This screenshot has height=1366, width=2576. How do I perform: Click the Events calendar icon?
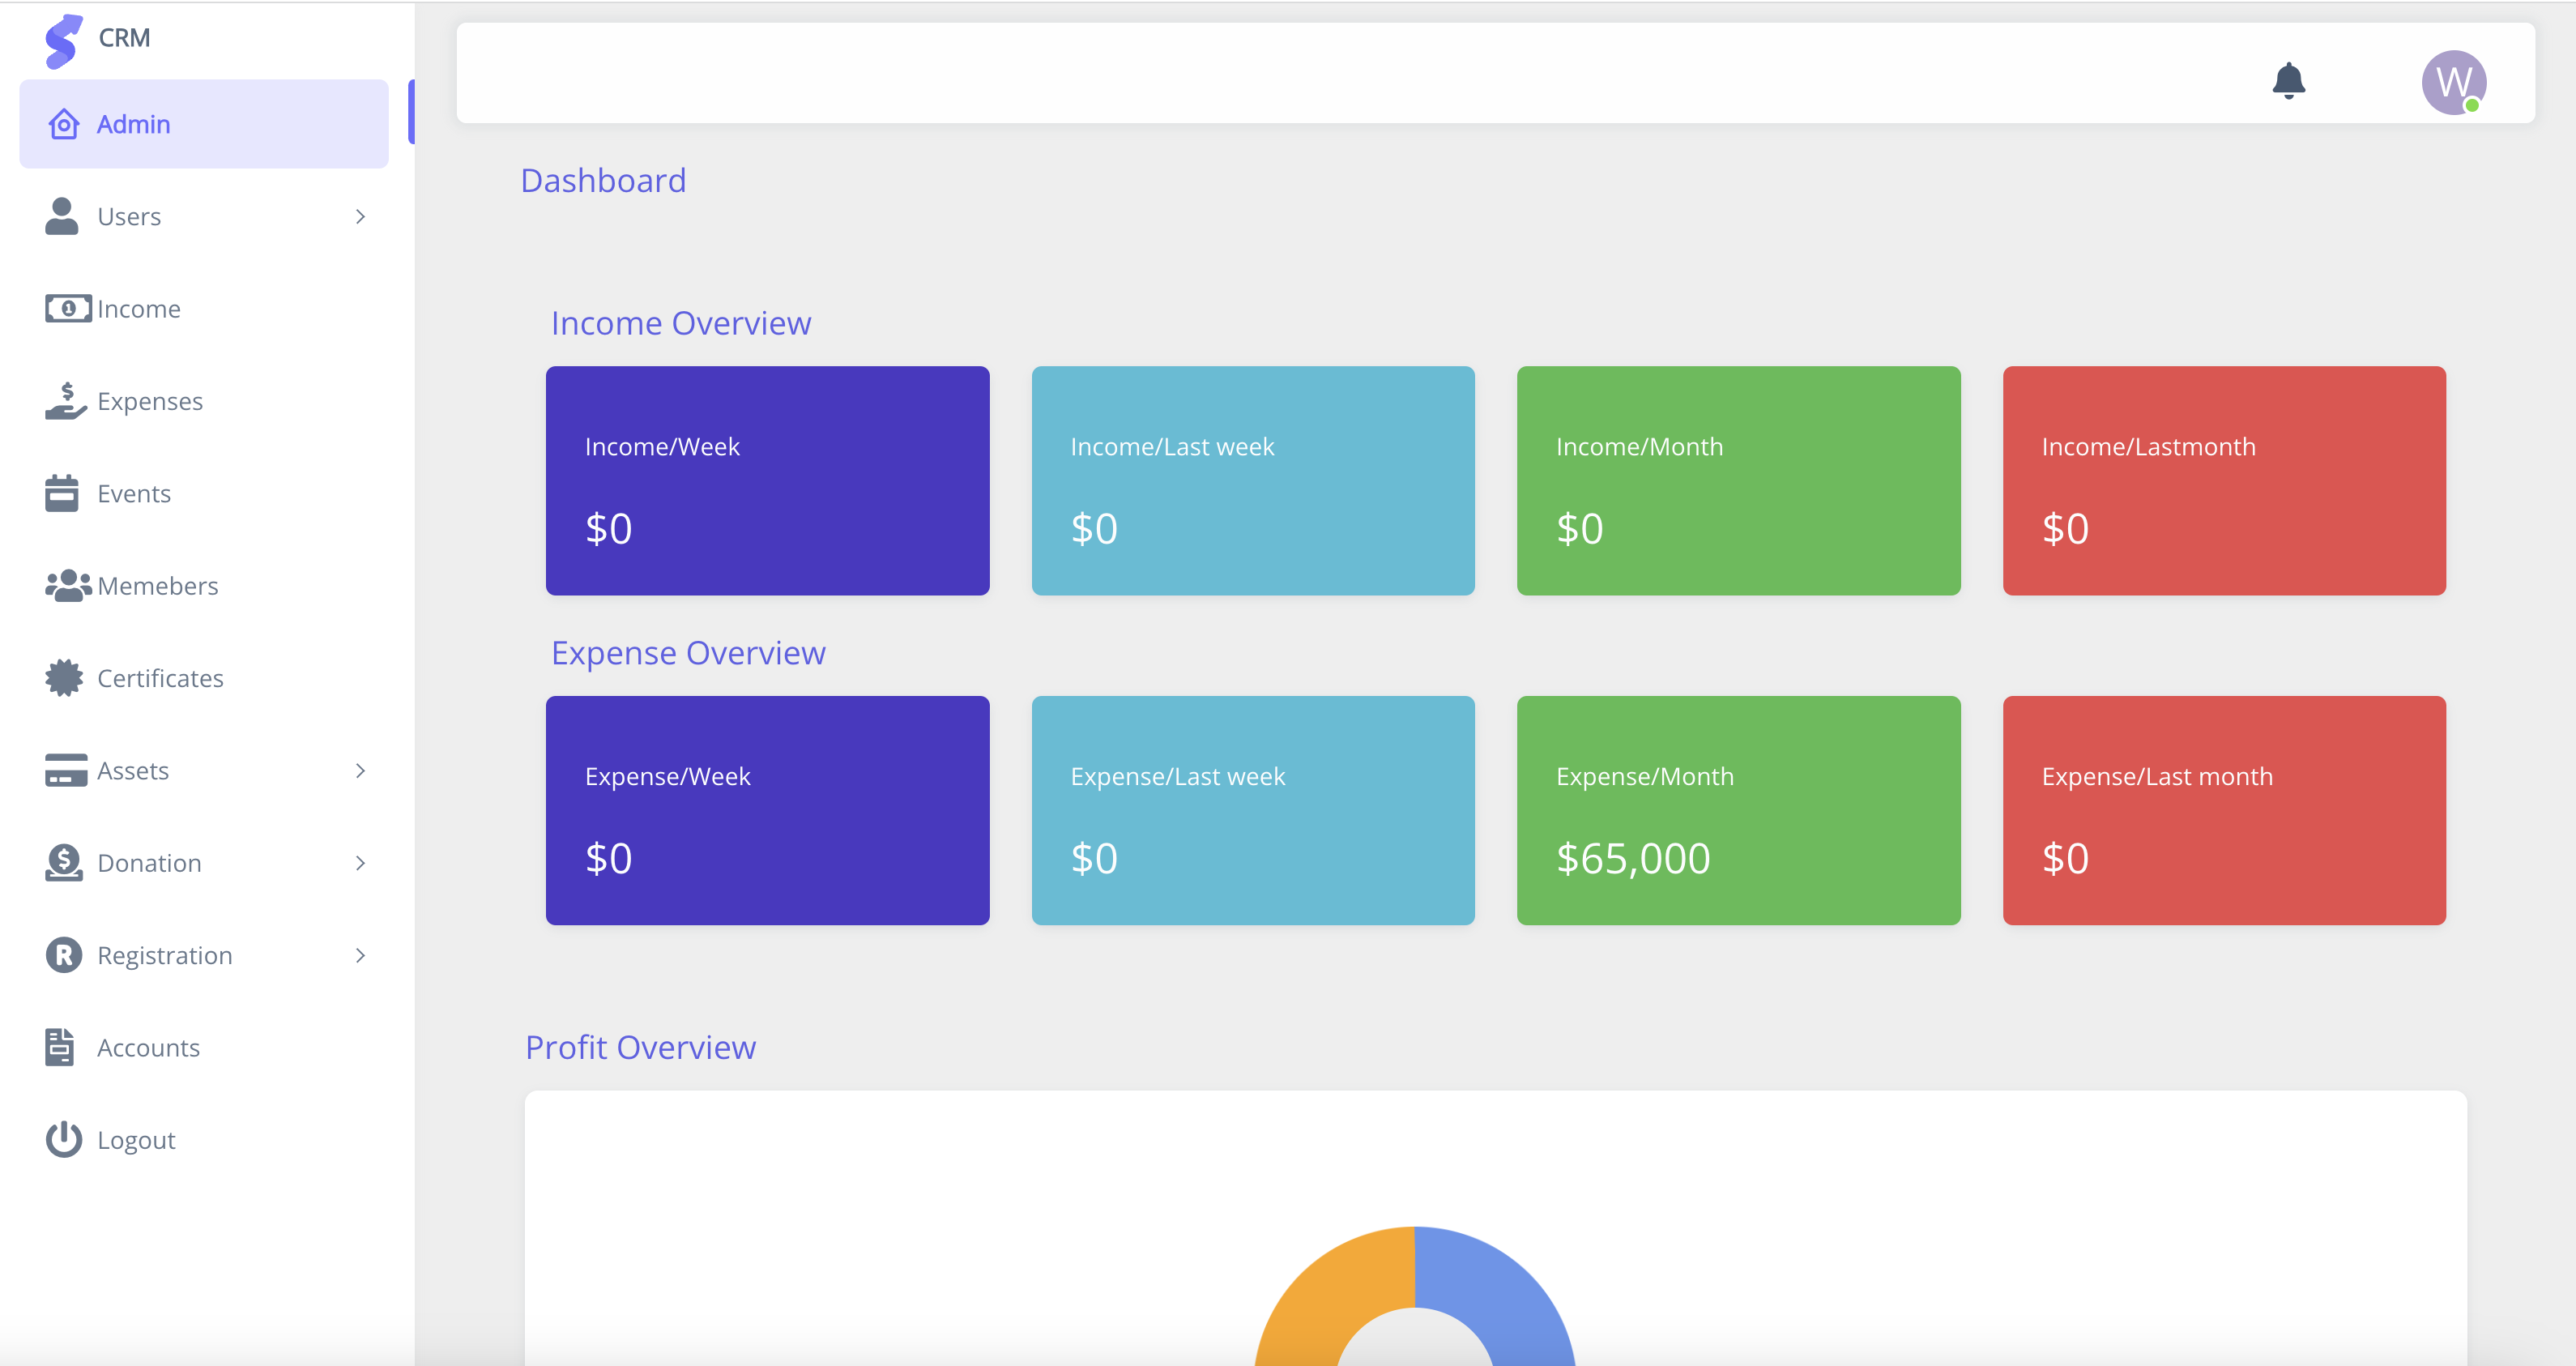(x=62, y=493)
